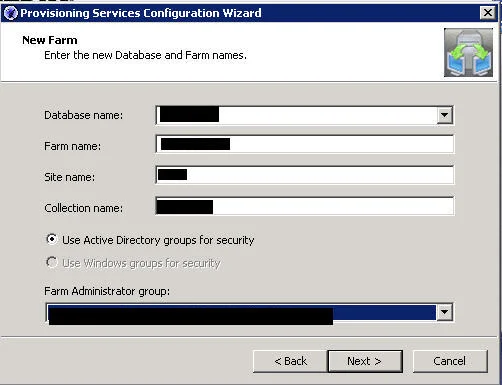The height and width of the screenshot is (385, 502).
Task: Open the Database name dropdown arrow
Action: click(444, 115)
